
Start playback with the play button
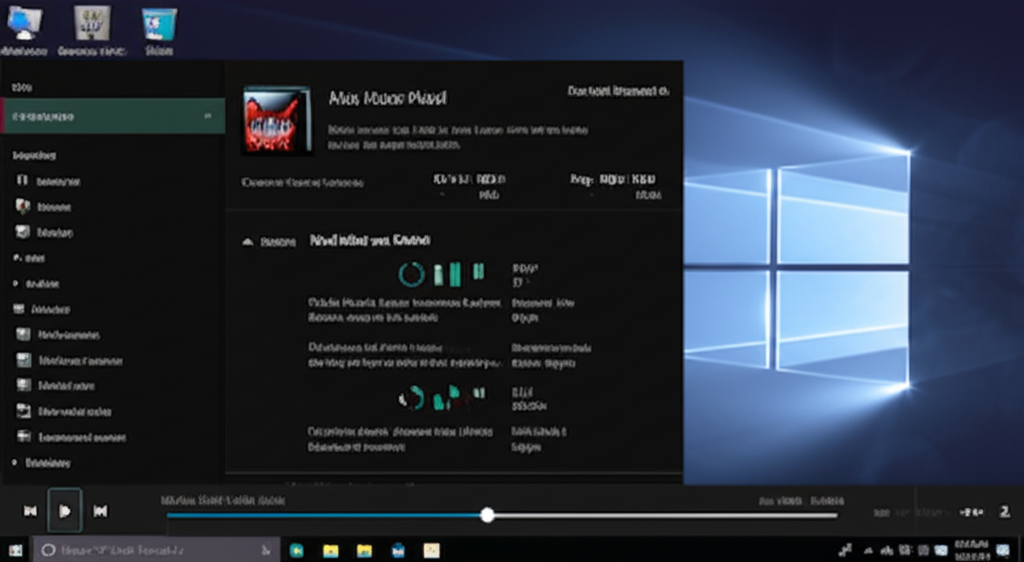click(65, 510)
